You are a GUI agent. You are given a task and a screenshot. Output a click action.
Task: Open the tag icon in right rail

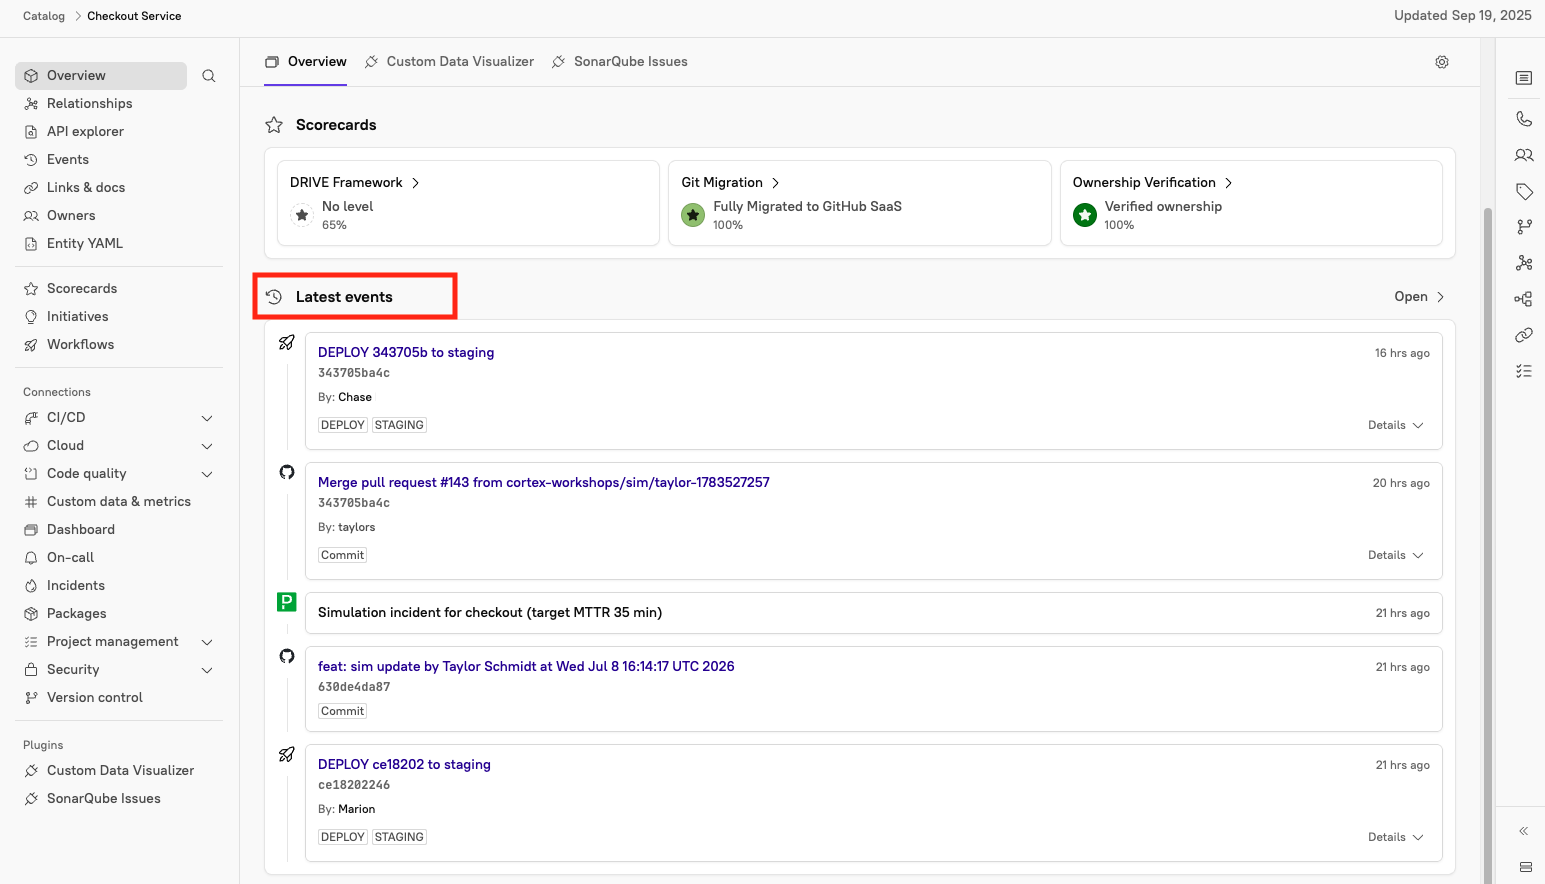click(x=1524, y=191)
